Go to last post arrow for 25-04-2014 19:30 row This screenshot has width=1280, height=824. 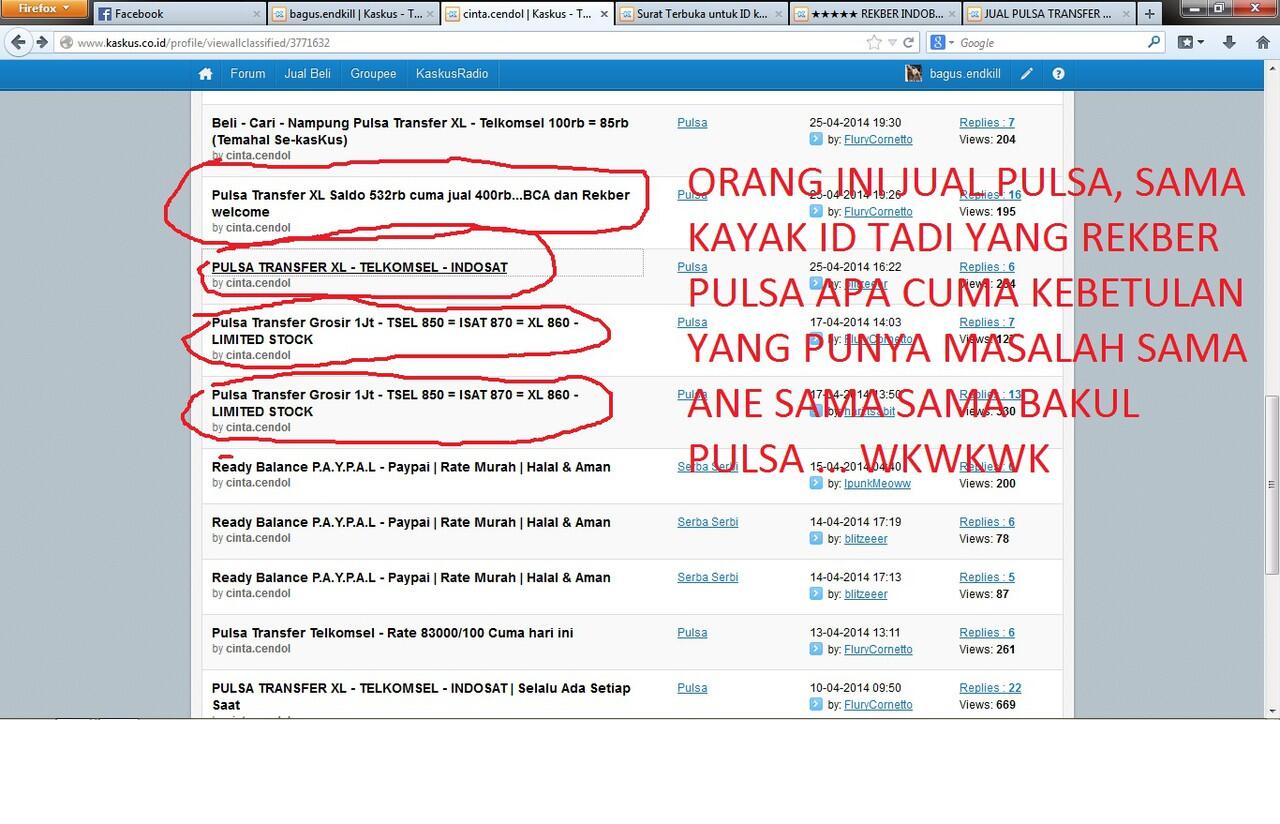[816, 139]
